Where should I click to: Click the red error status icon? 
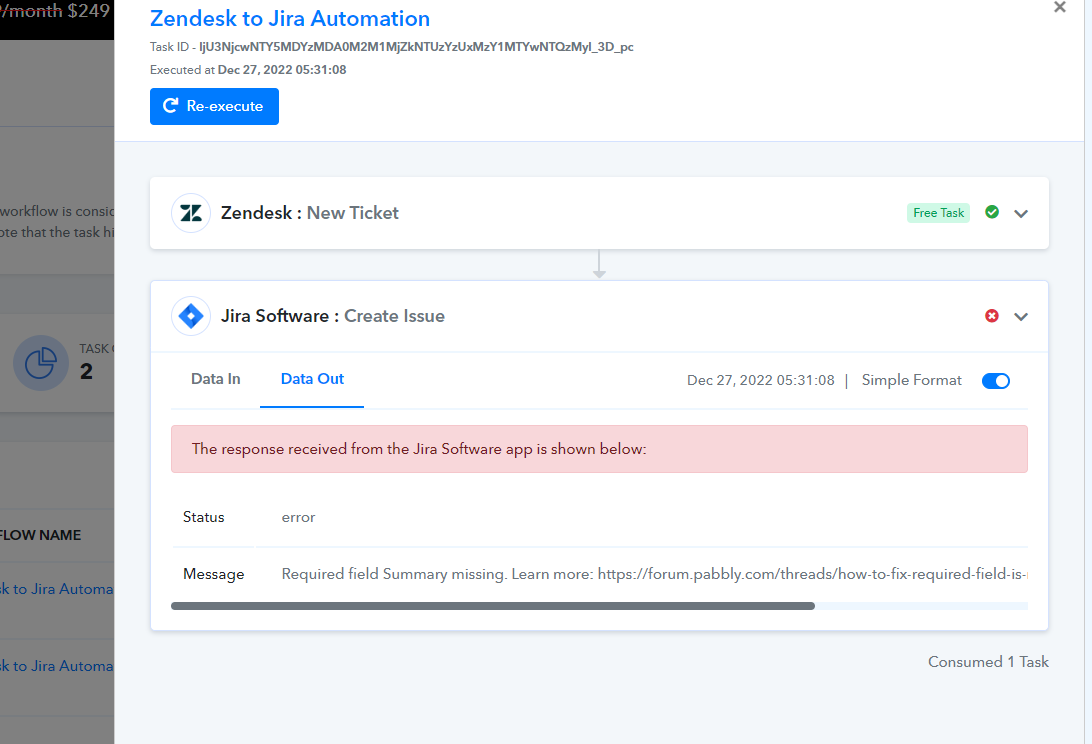click(x=992, y=316)
